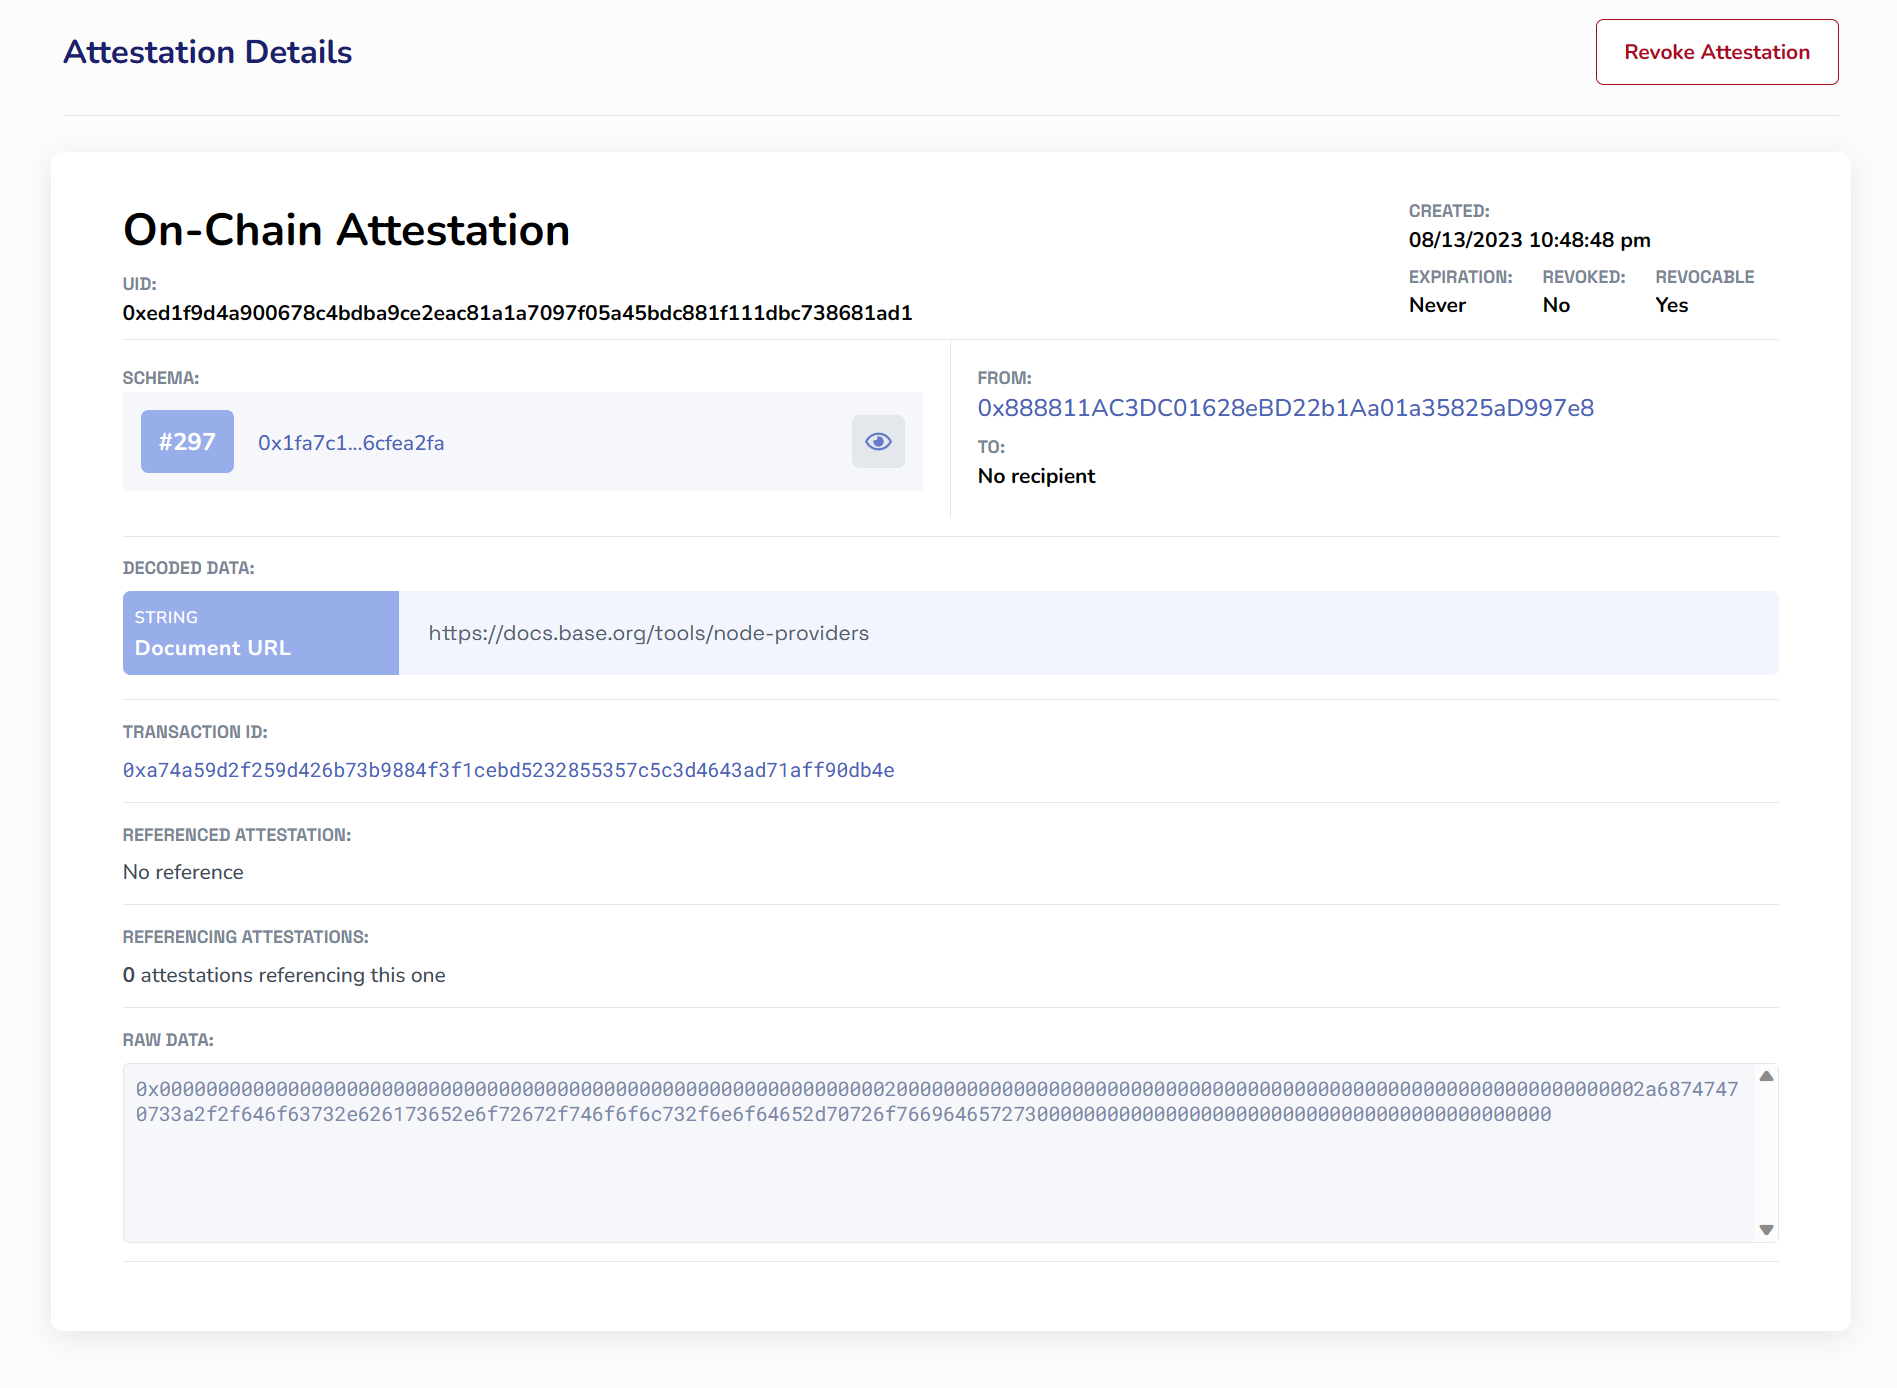Click the Attestation Details page title
Viewport: 1897px width, 1388px height.
pos(208,52)
